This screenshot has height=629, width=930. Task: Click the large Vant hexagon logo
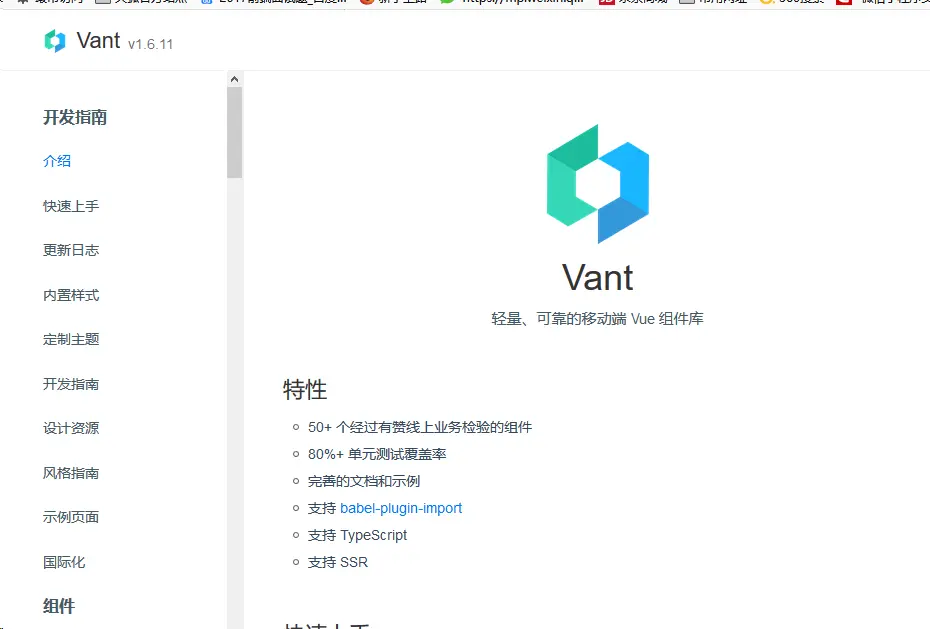pos(598,184)
